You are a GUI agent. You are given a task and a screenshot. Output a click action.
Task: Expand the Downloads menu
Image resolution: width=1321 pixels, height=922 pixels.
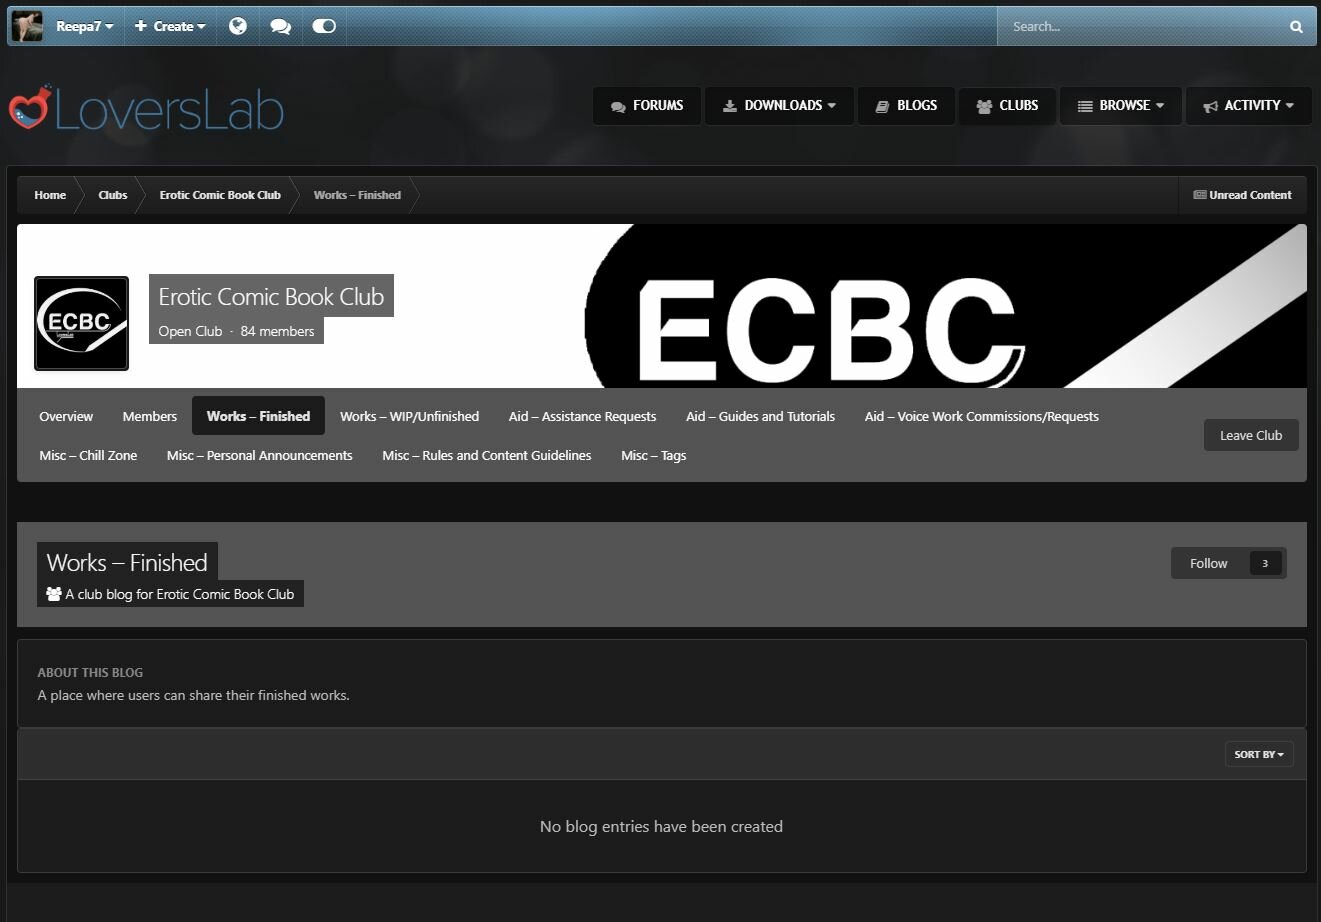780,105
